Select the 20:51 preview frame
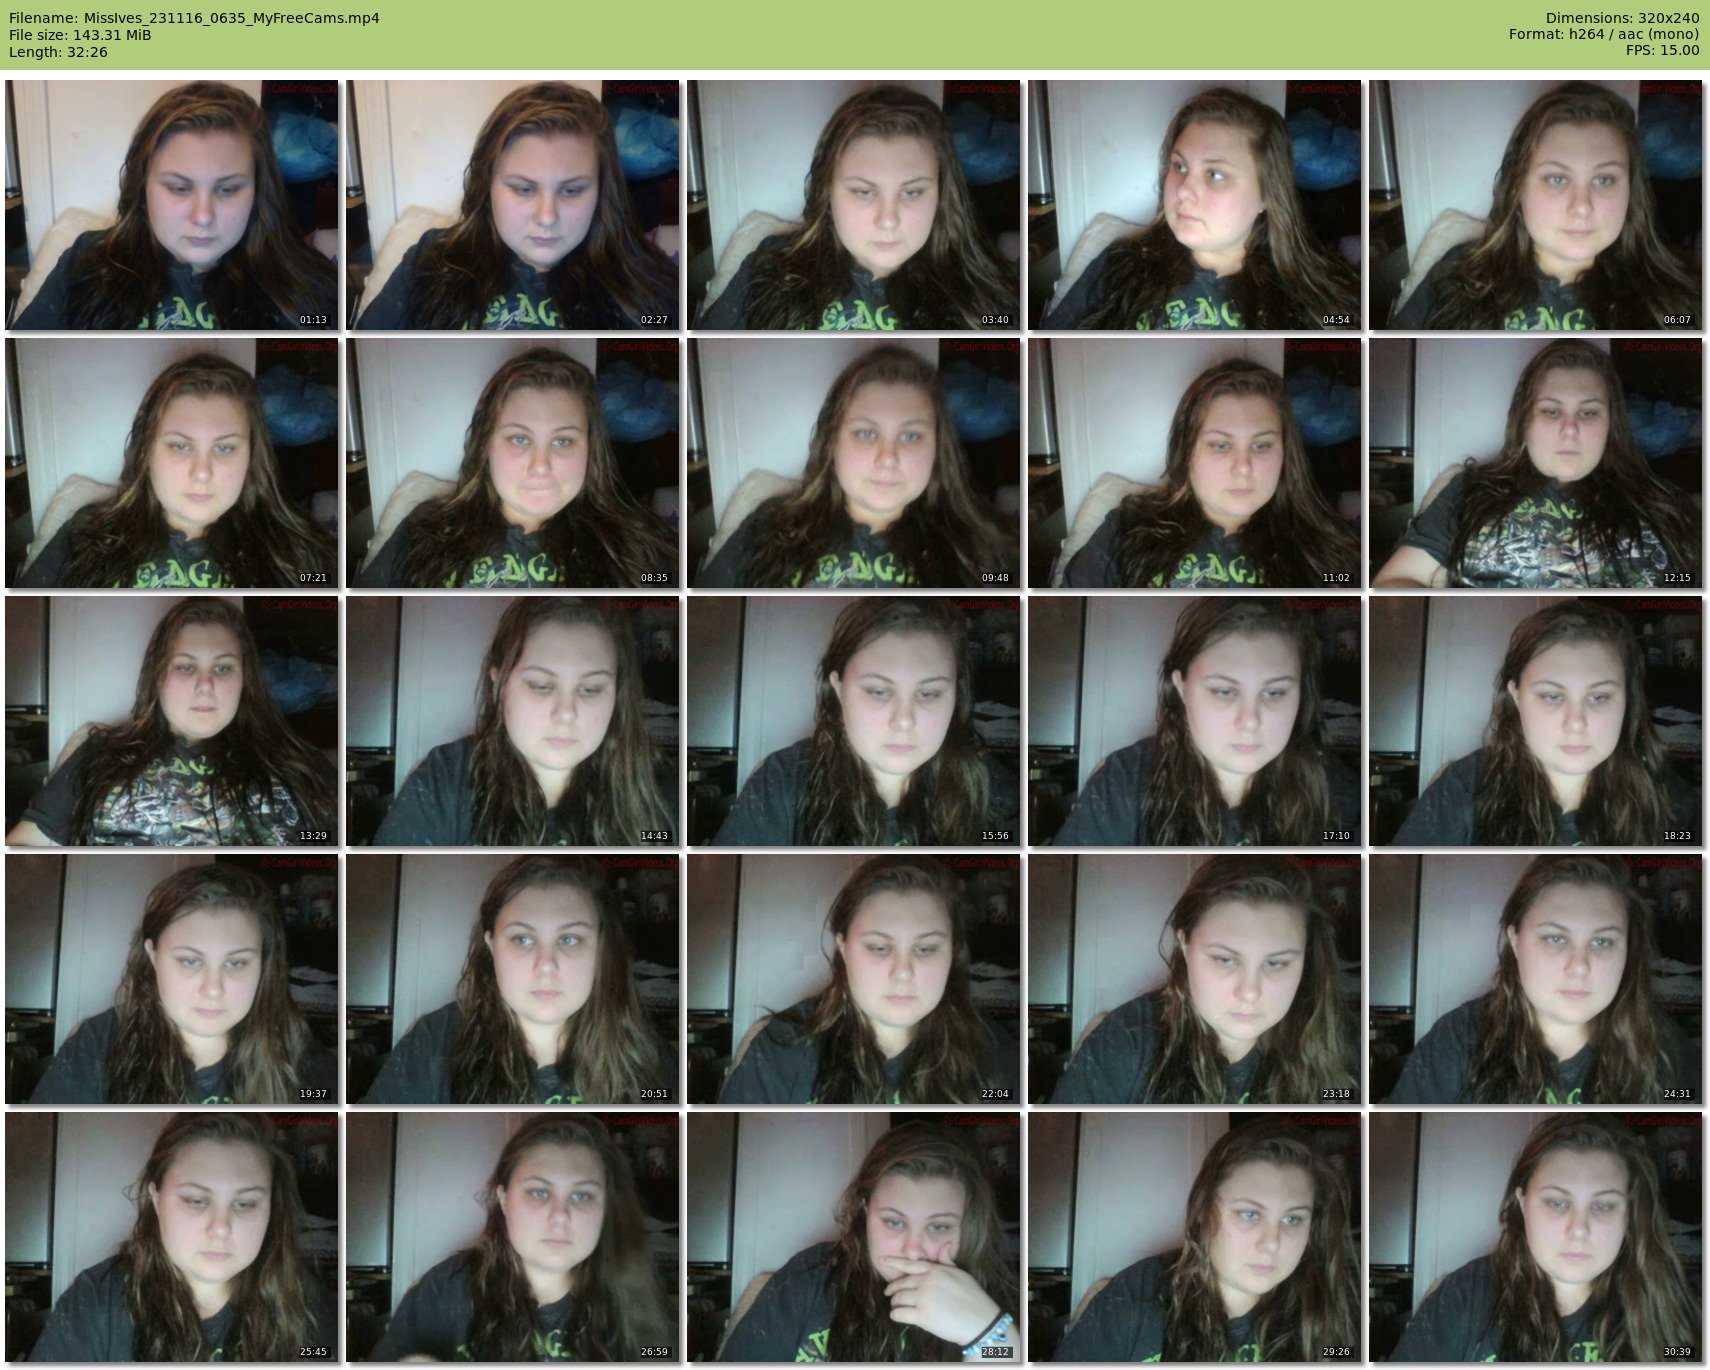The image size is (1710, 1370). [513, 979]
